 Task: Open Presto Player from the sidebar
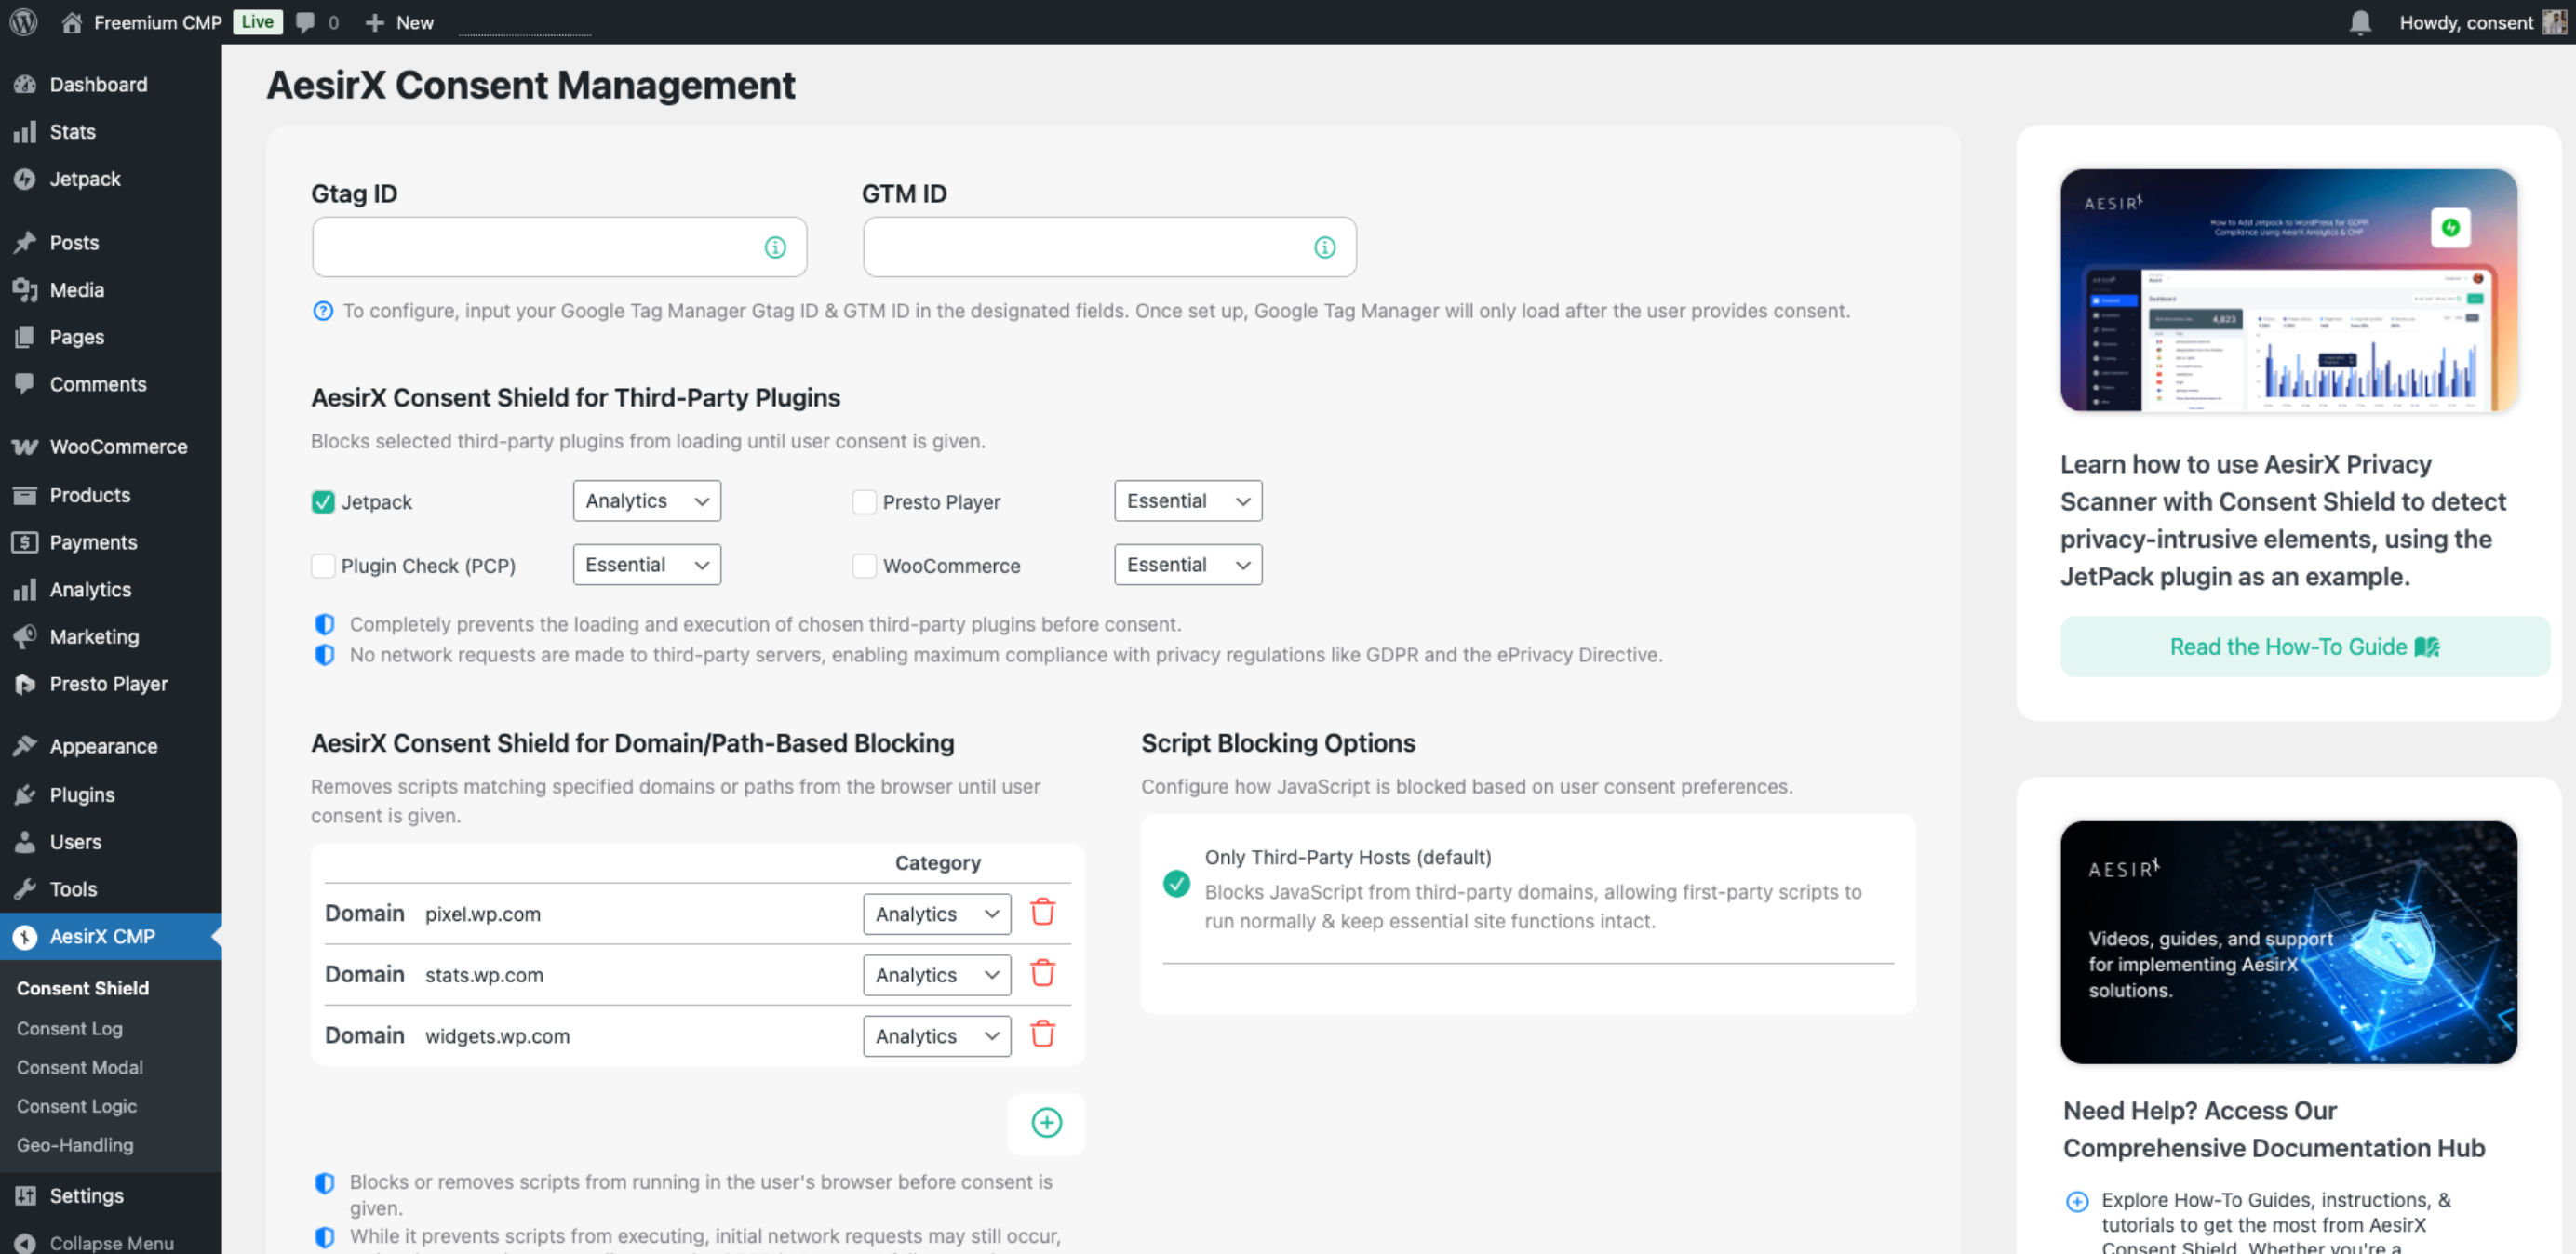click(x=109, y=684)
